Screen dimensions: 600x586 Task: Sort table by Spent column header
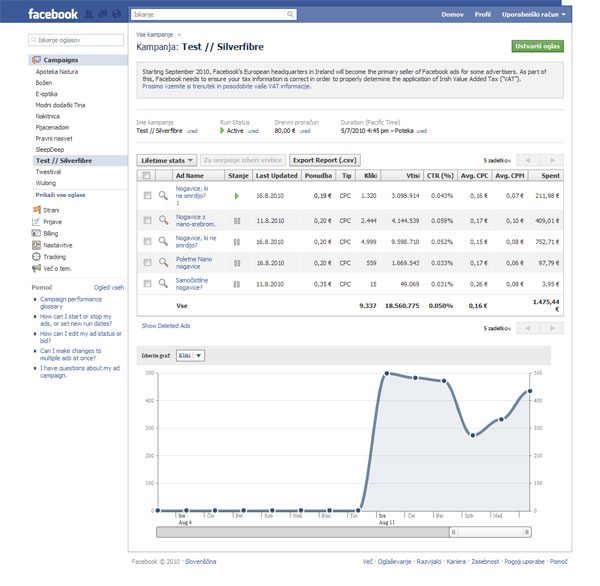[546, 175]
